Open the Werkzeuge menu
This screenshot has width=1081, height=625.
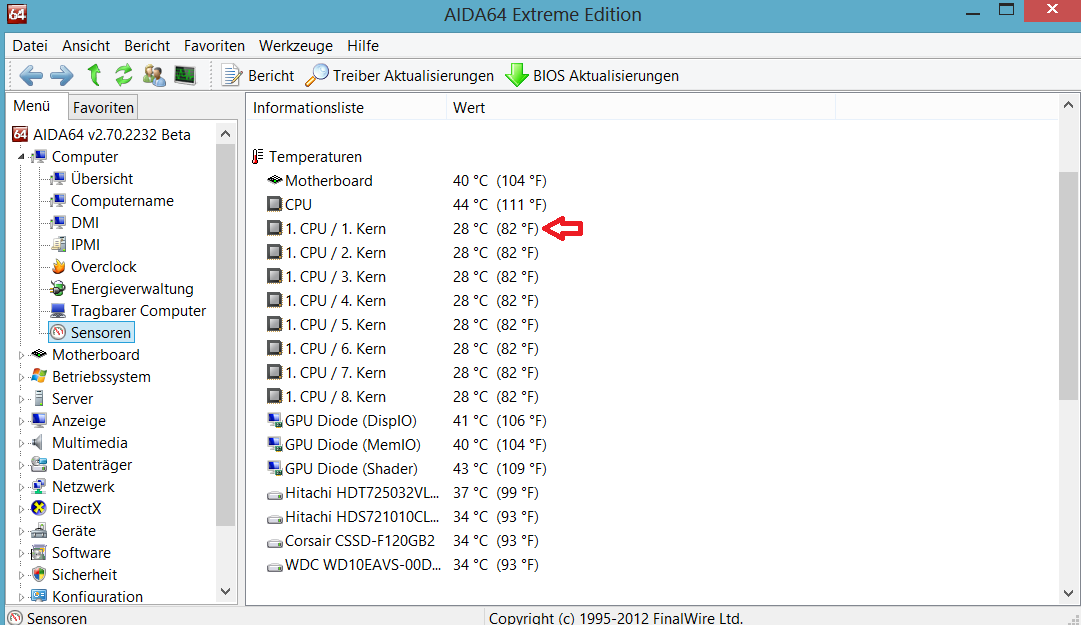296,45
